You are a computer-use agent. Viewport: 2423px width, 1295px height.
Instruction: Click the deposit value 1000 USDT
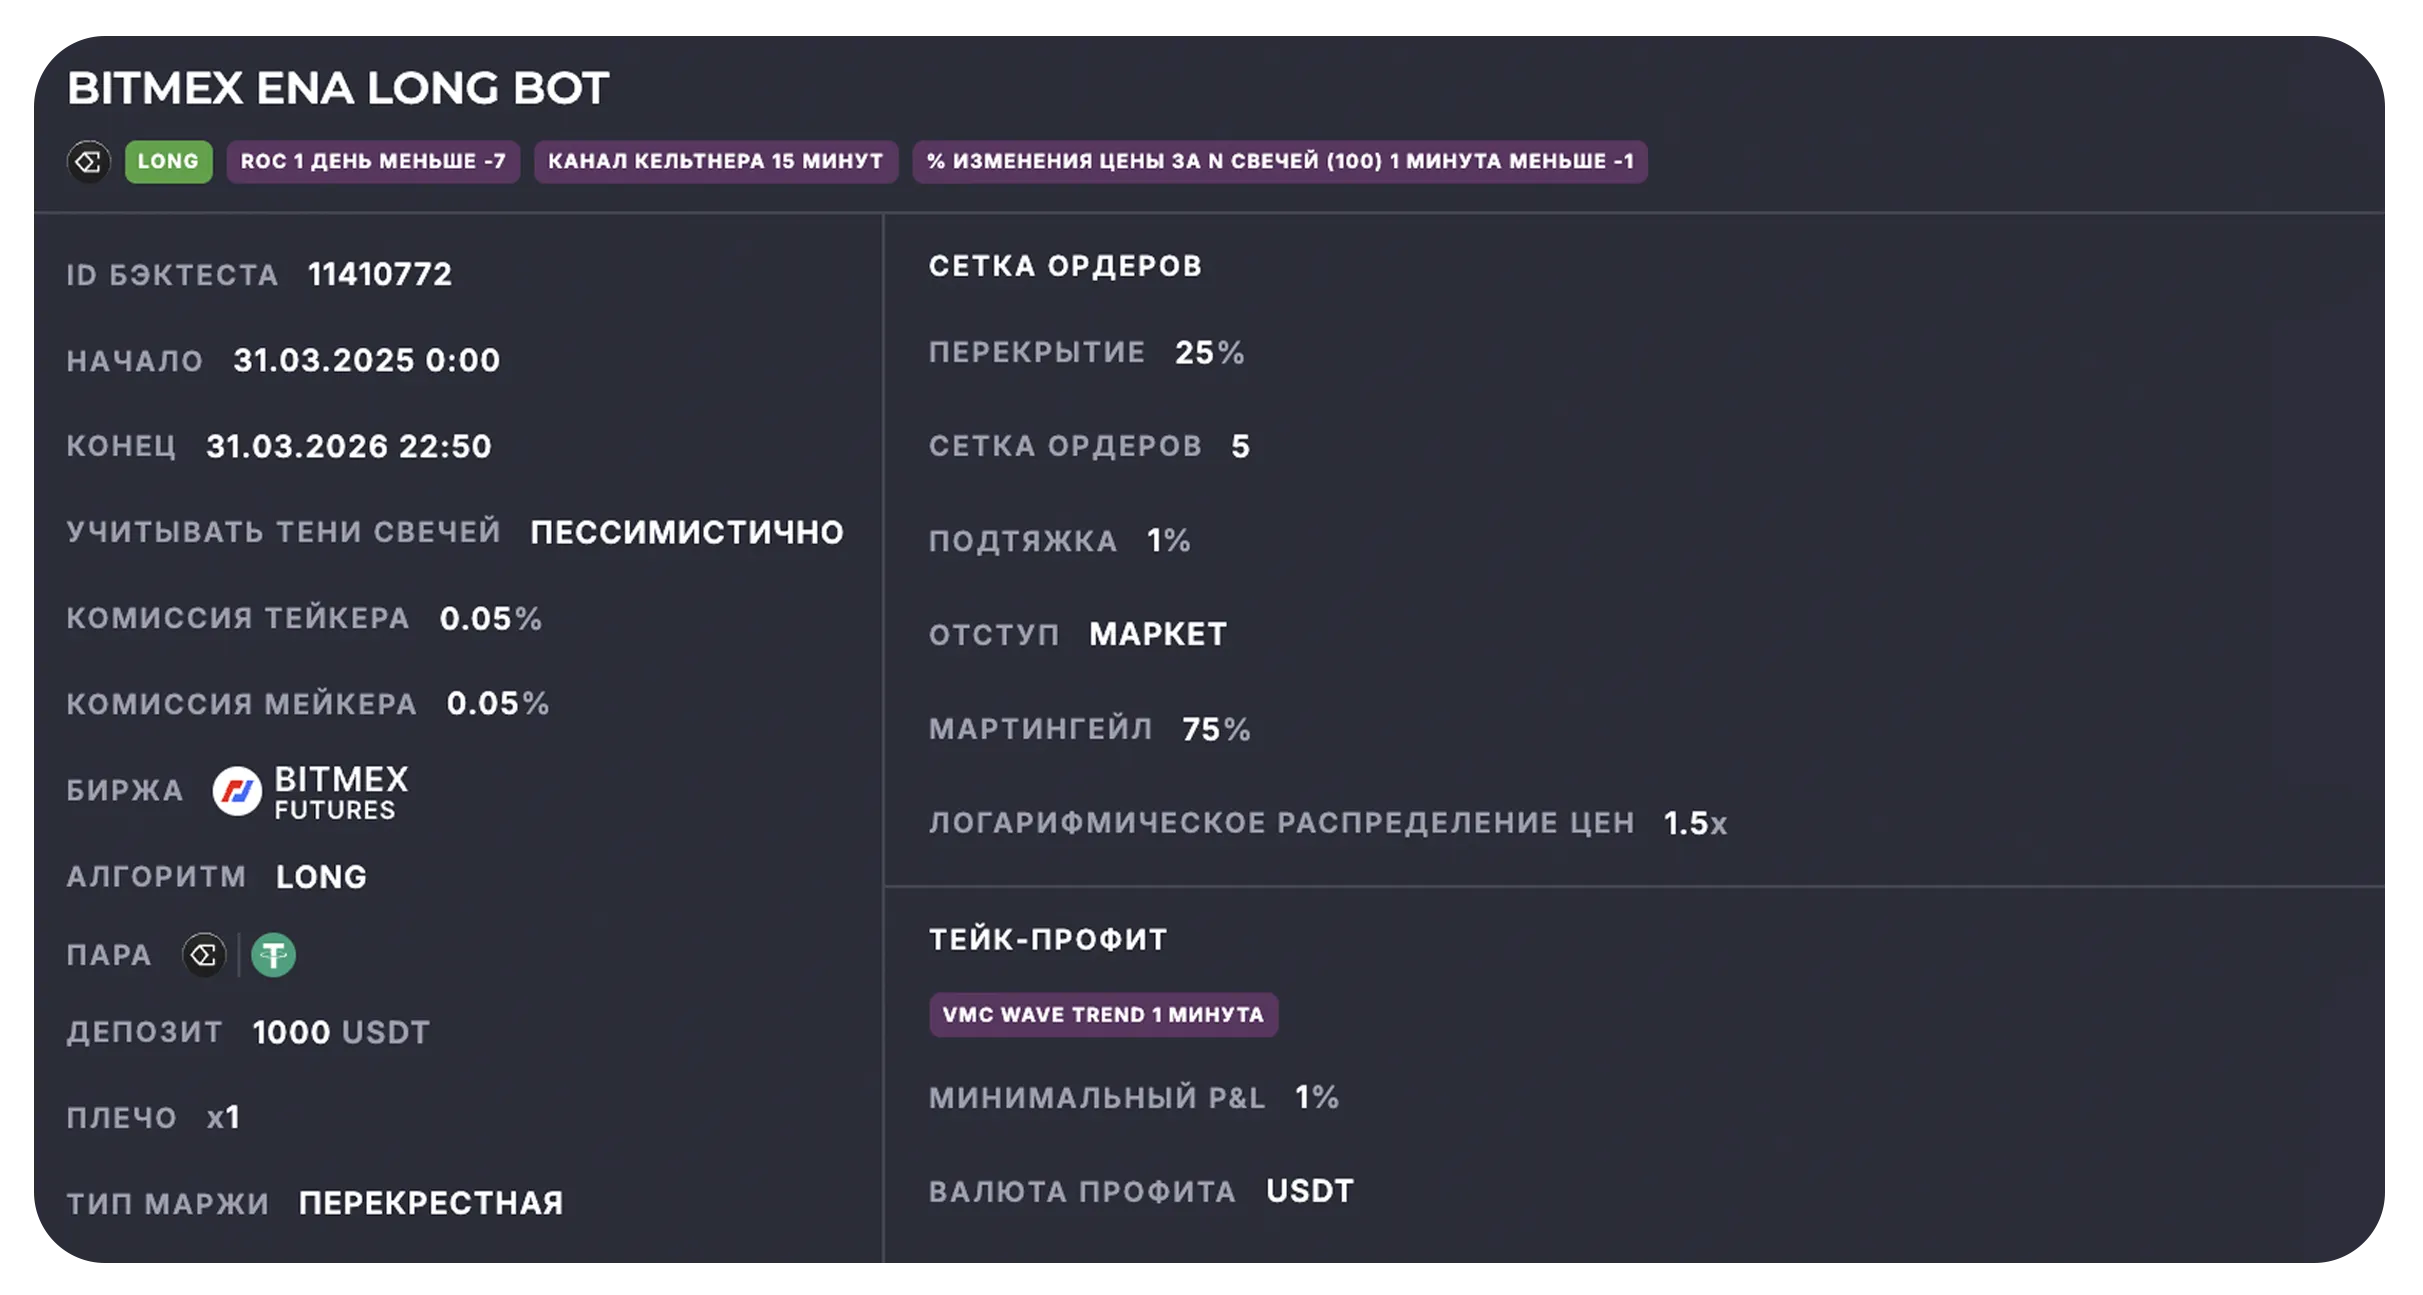point(341,1032)
